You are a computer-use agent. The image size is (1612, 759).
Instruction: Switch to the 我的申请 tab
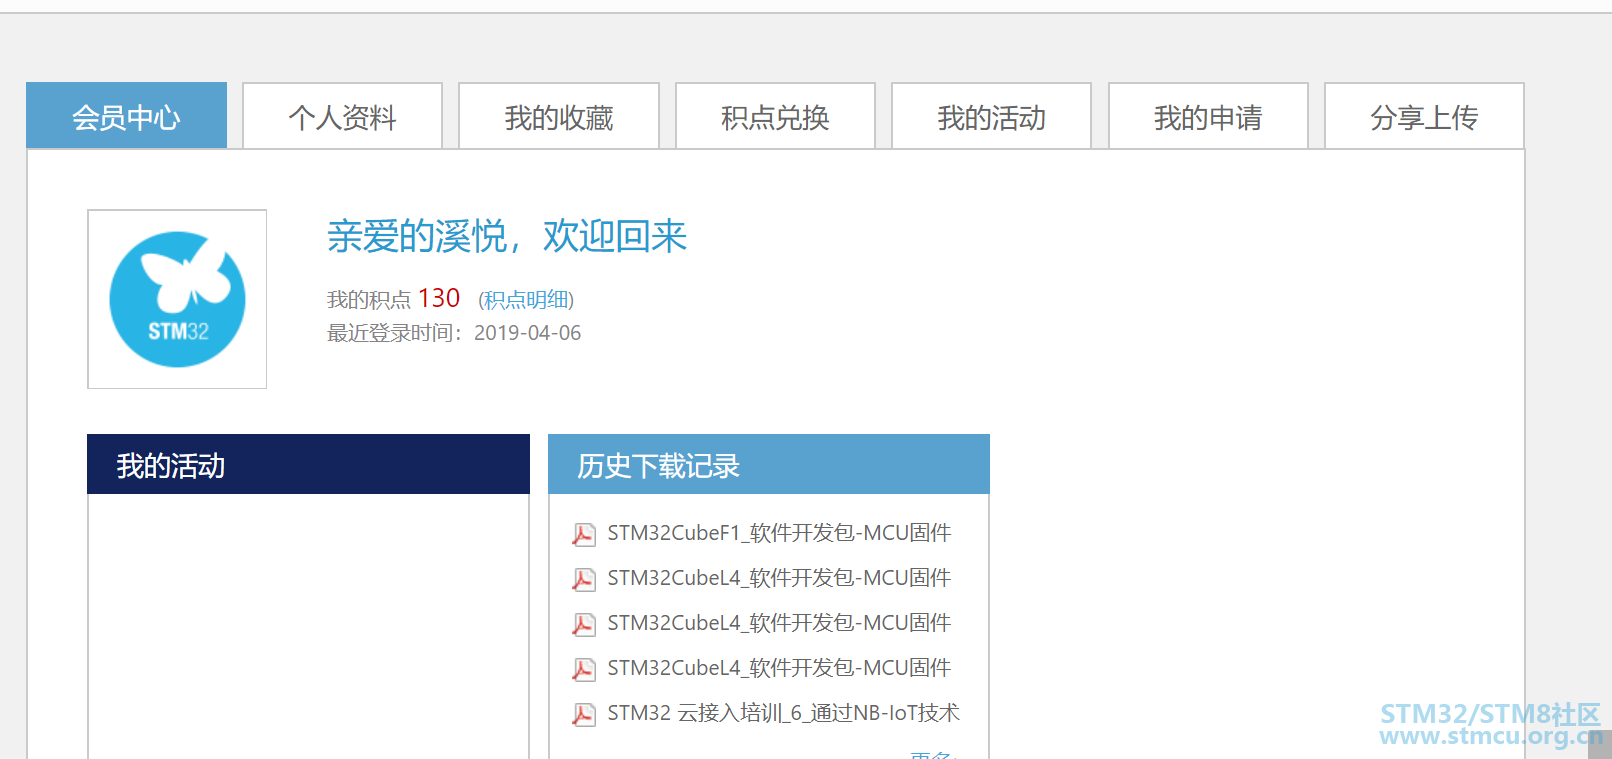click(1208, 116)
